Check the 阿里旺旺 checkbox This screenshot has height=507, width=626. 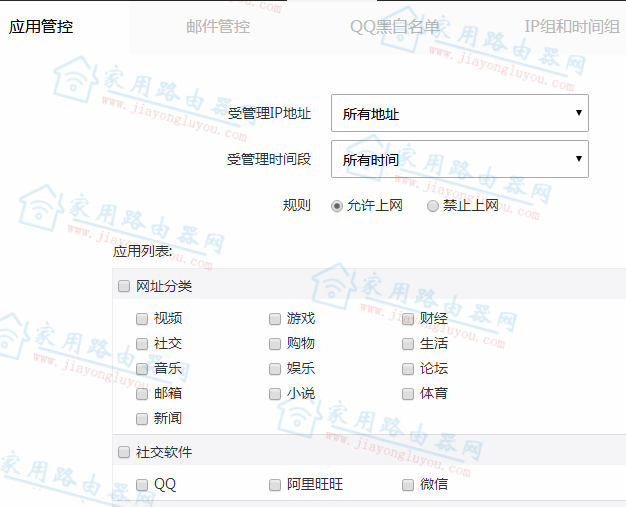[x=275, y=485]
